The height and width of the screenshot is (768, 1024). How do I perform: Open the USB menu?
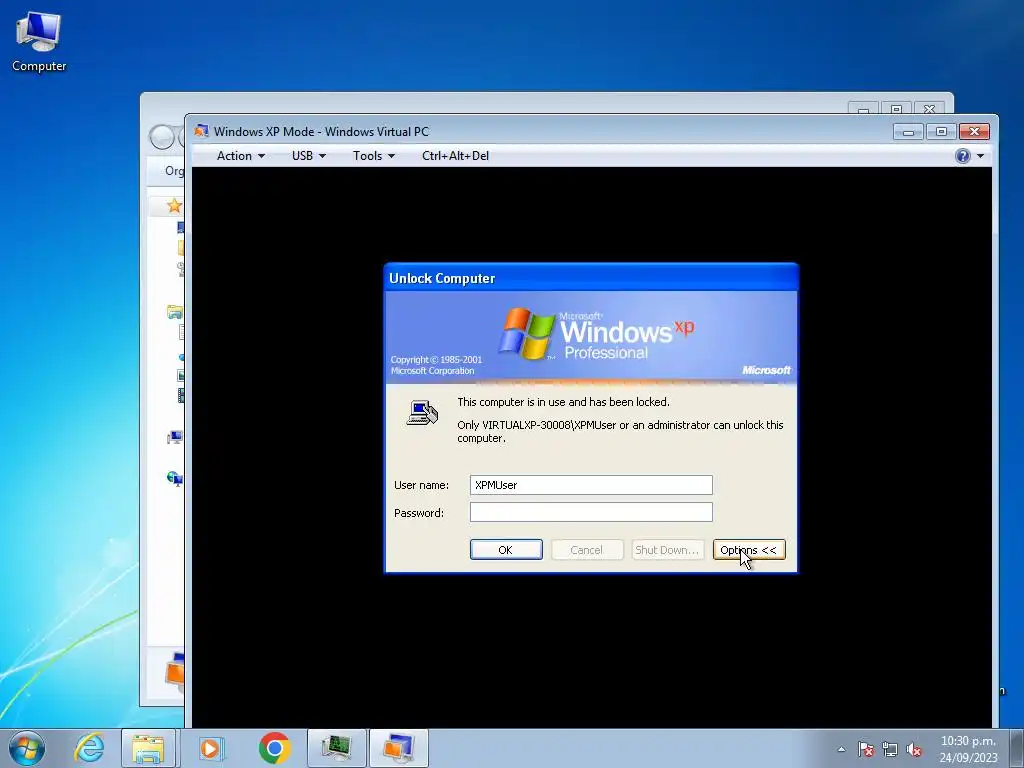pyautogui.click(x=308, y=155)
